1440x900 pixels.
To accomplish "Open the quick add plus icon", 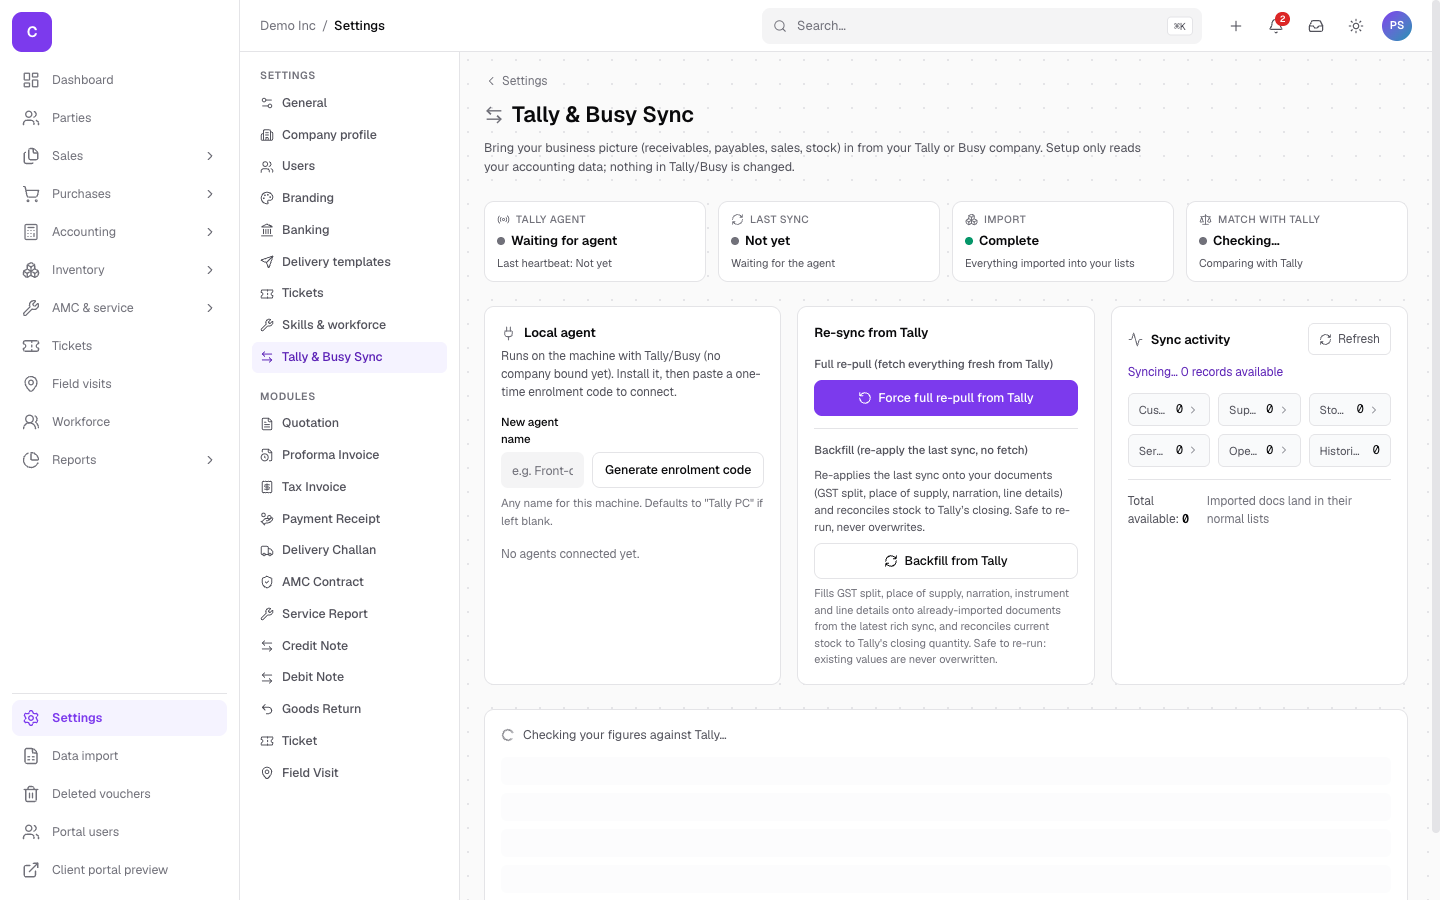I will [1236, 26].
